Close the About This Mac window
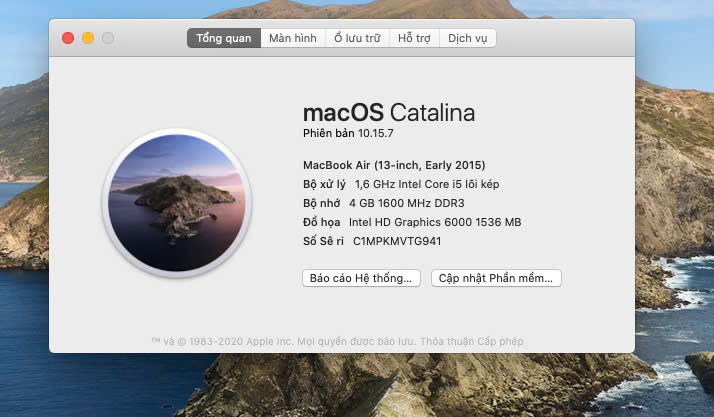The image size is (714, 417). tap(68, 38)
